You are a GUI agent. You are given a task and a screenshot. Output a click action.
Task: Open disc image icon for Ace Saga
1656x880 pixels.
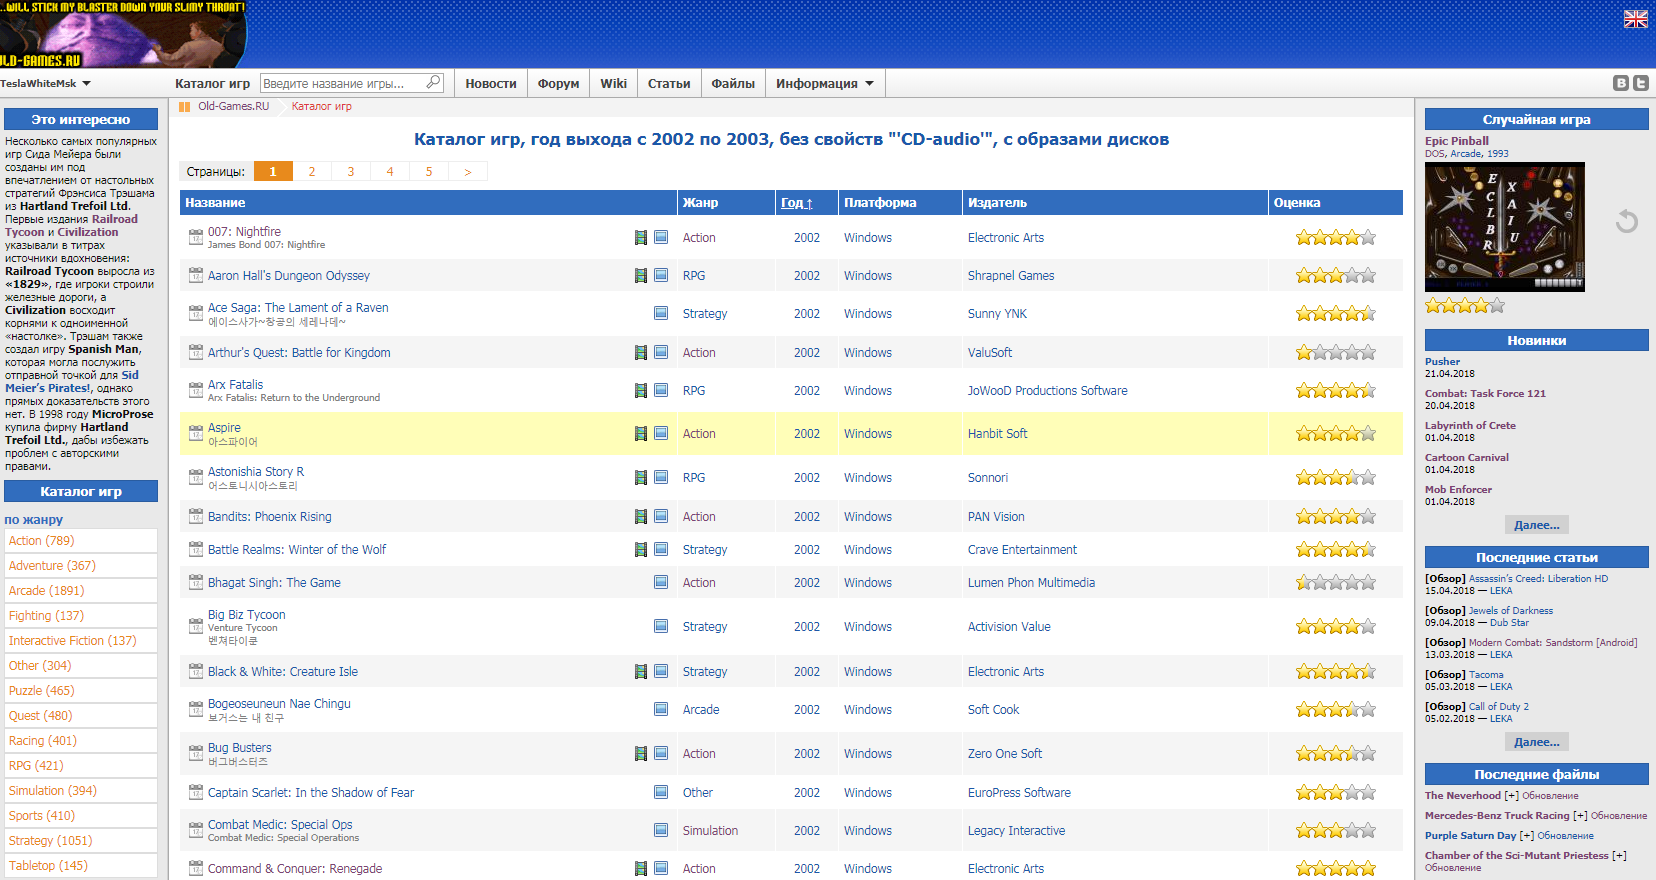click(x=661, y=313)
